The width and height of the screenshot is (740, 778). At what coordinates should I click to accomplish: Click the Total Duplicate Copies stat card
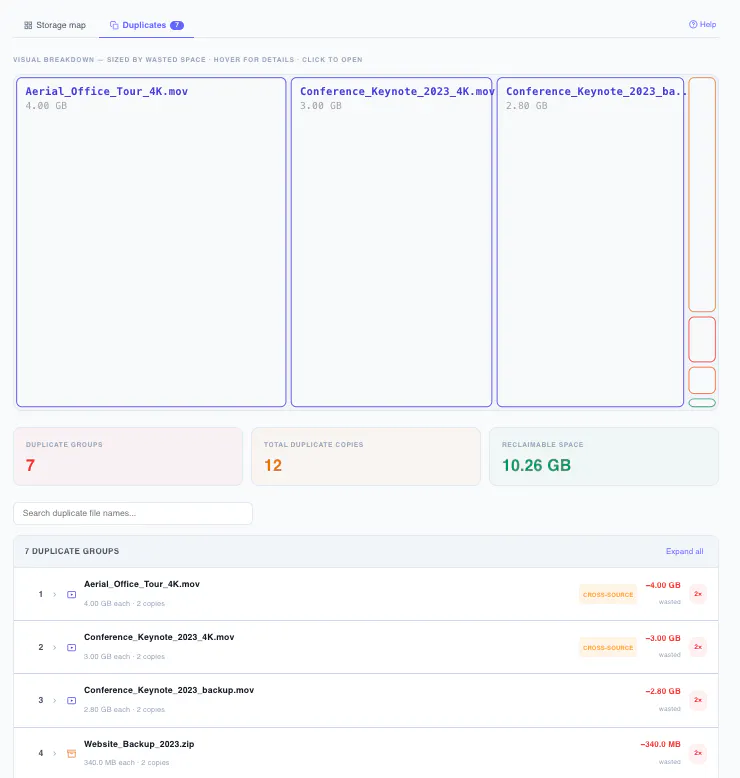[366, 456]
